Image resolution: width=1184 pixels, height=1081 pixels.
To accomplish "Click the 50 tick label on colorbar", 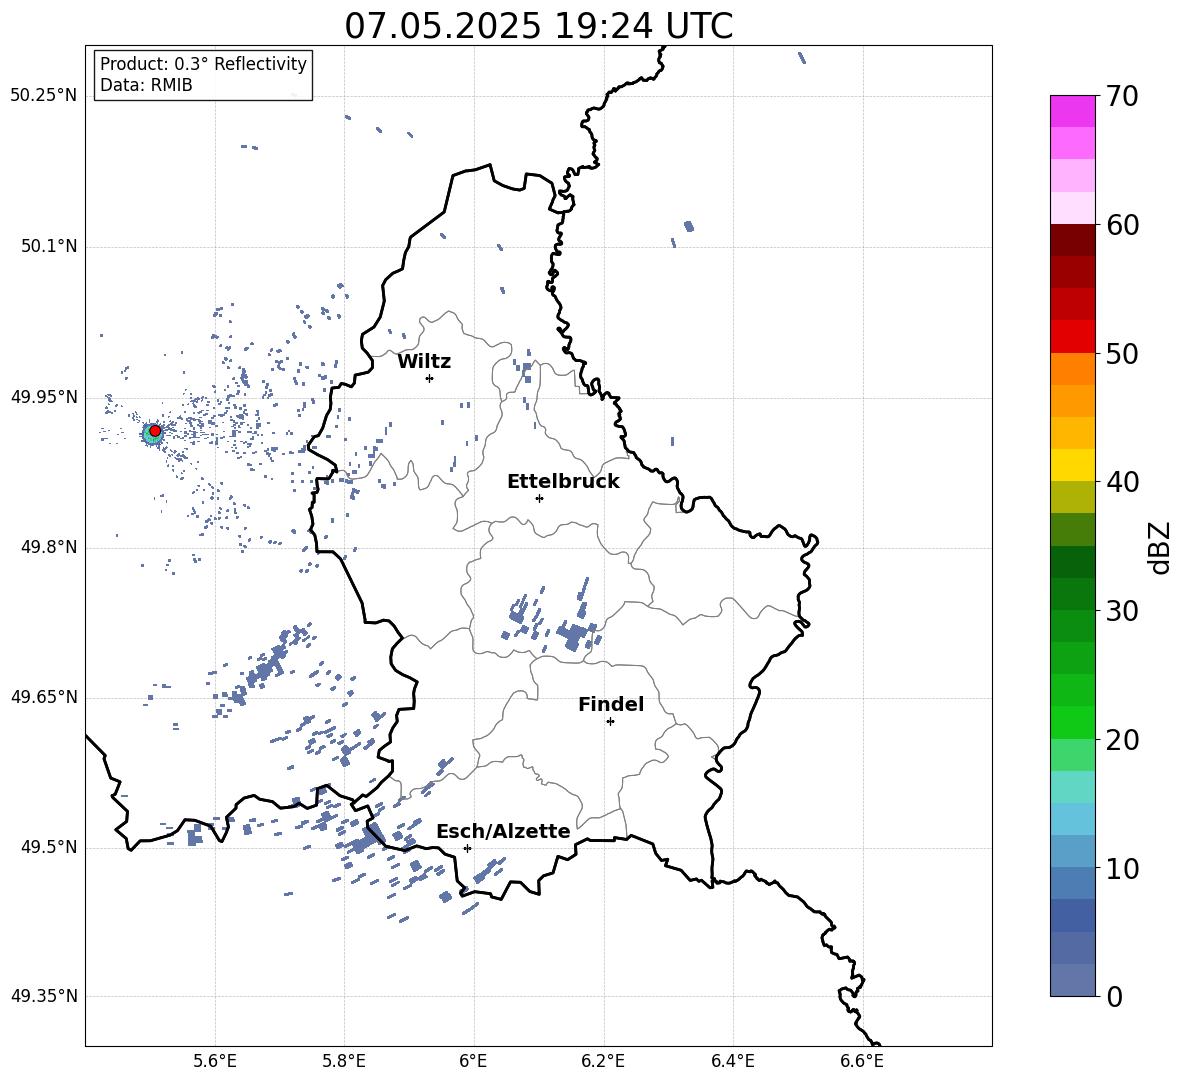I will pyautogui.click(x=1121, y=353).
